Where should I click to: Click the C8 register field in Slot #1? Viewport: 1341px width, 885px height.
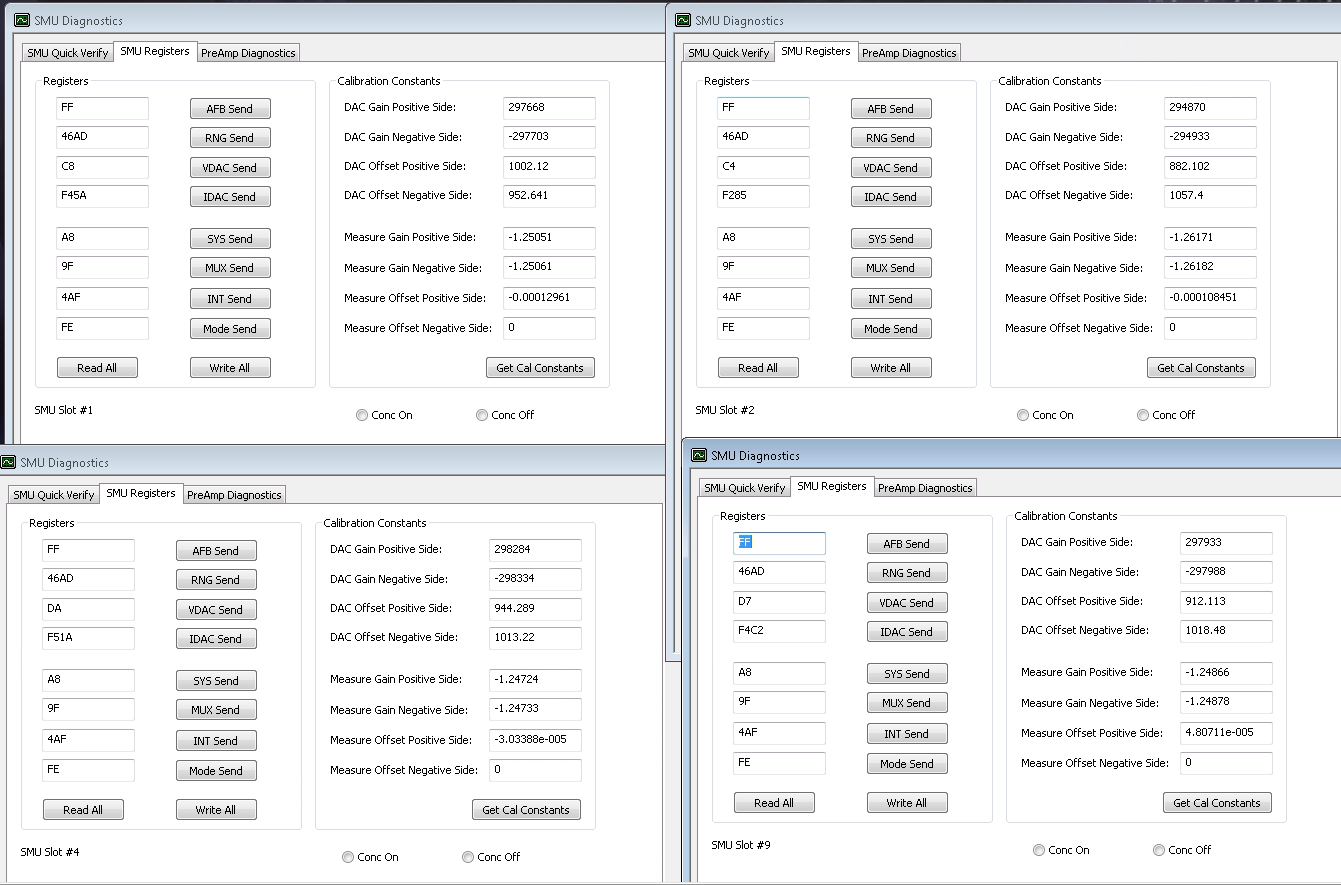click(x=103, y=167)
